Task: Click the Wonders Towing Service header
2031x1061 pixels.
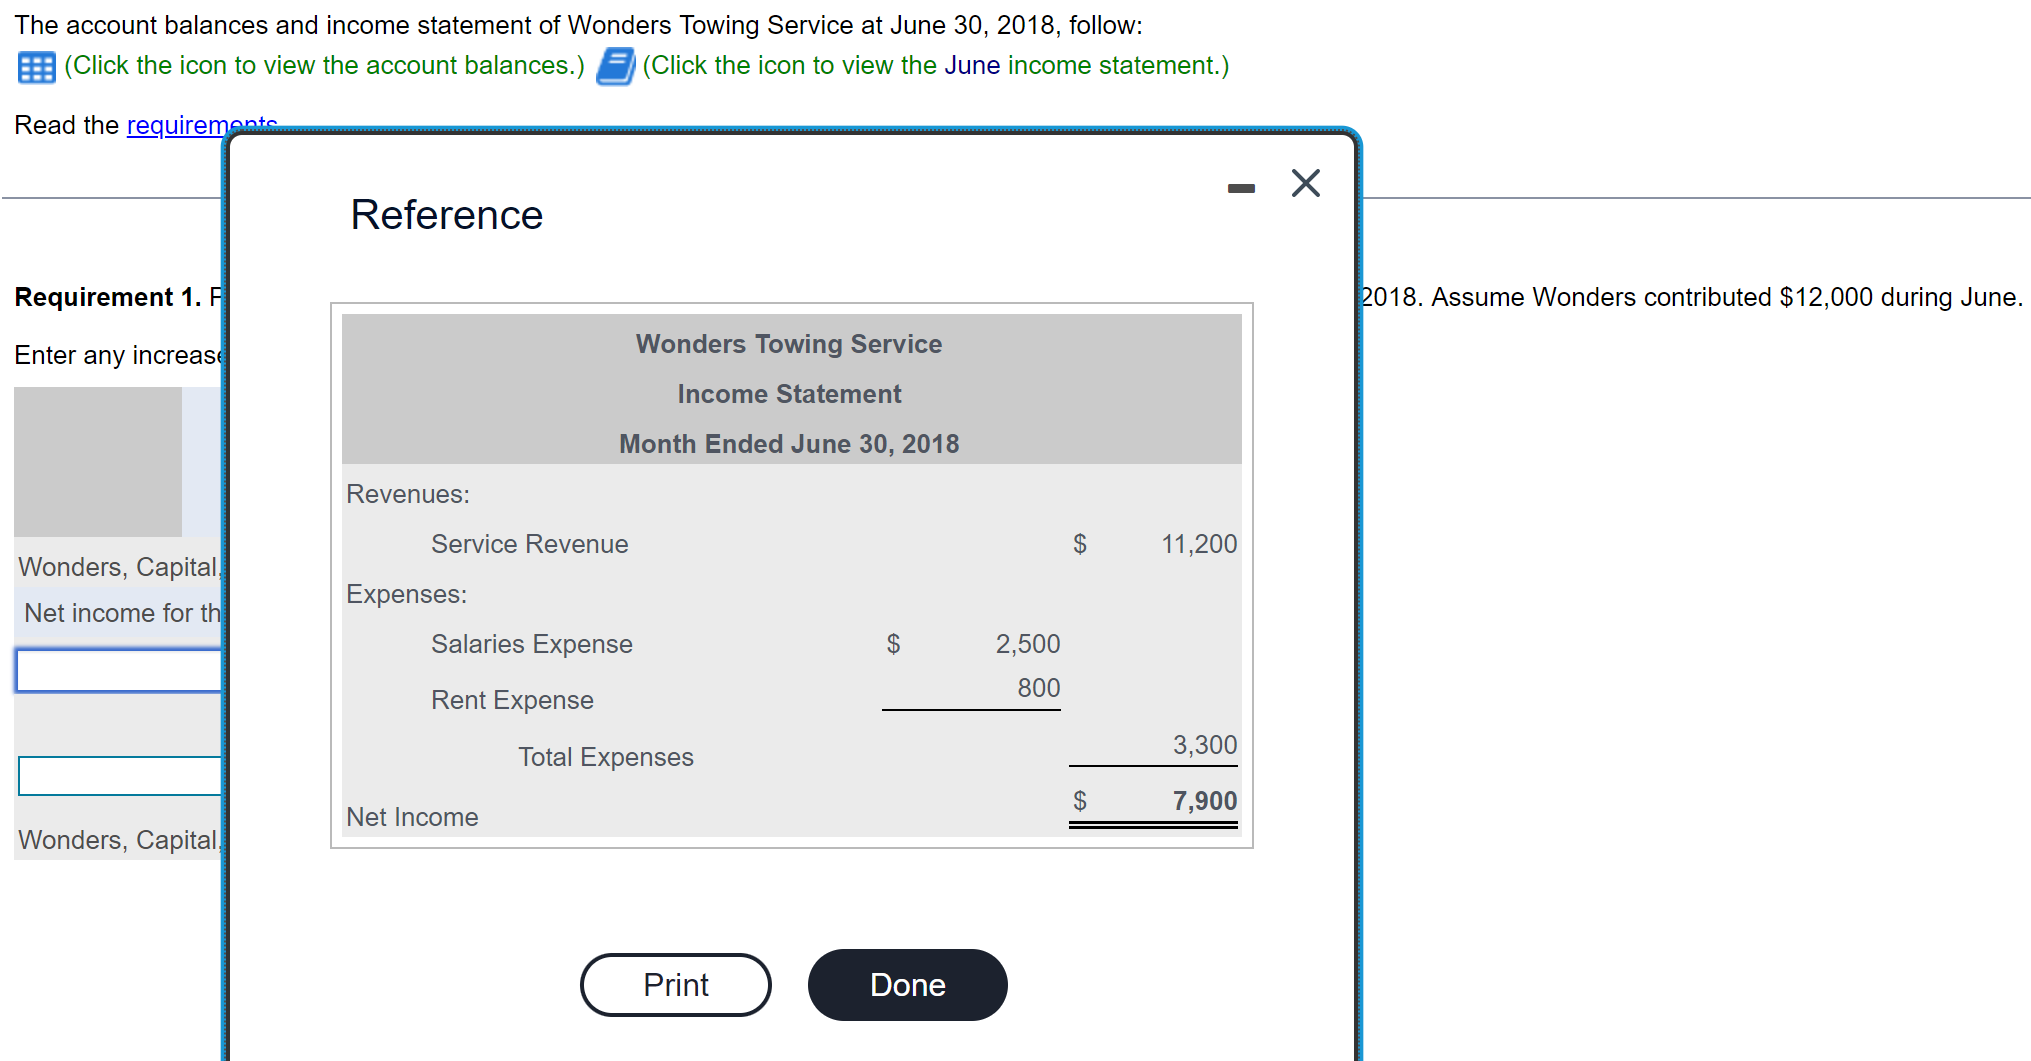Action: click(x=789, y=343)
